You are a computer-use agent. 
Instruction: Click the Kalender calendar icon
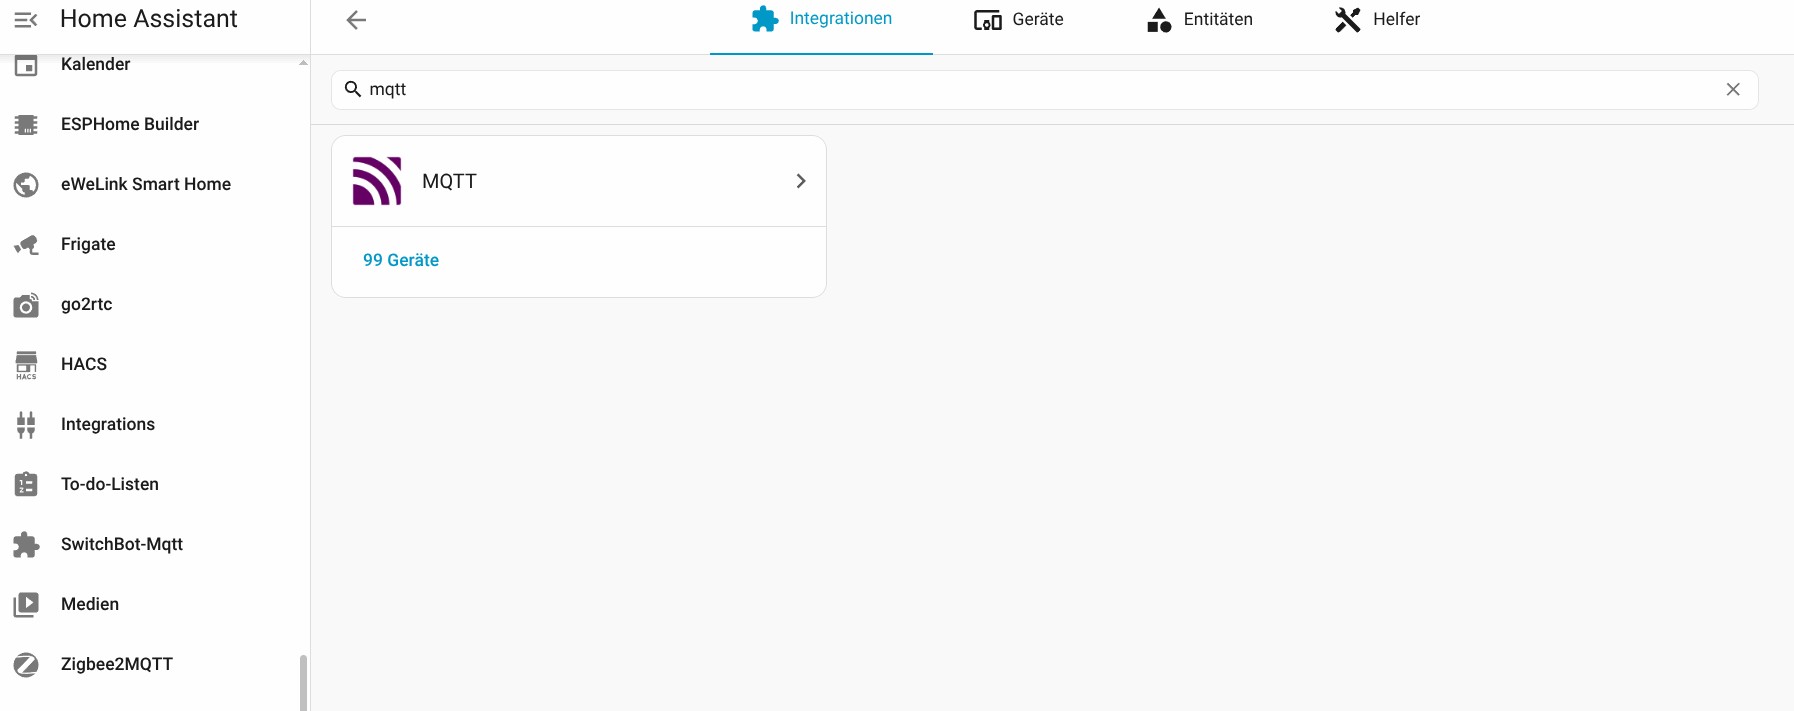[x=26, y=65]
